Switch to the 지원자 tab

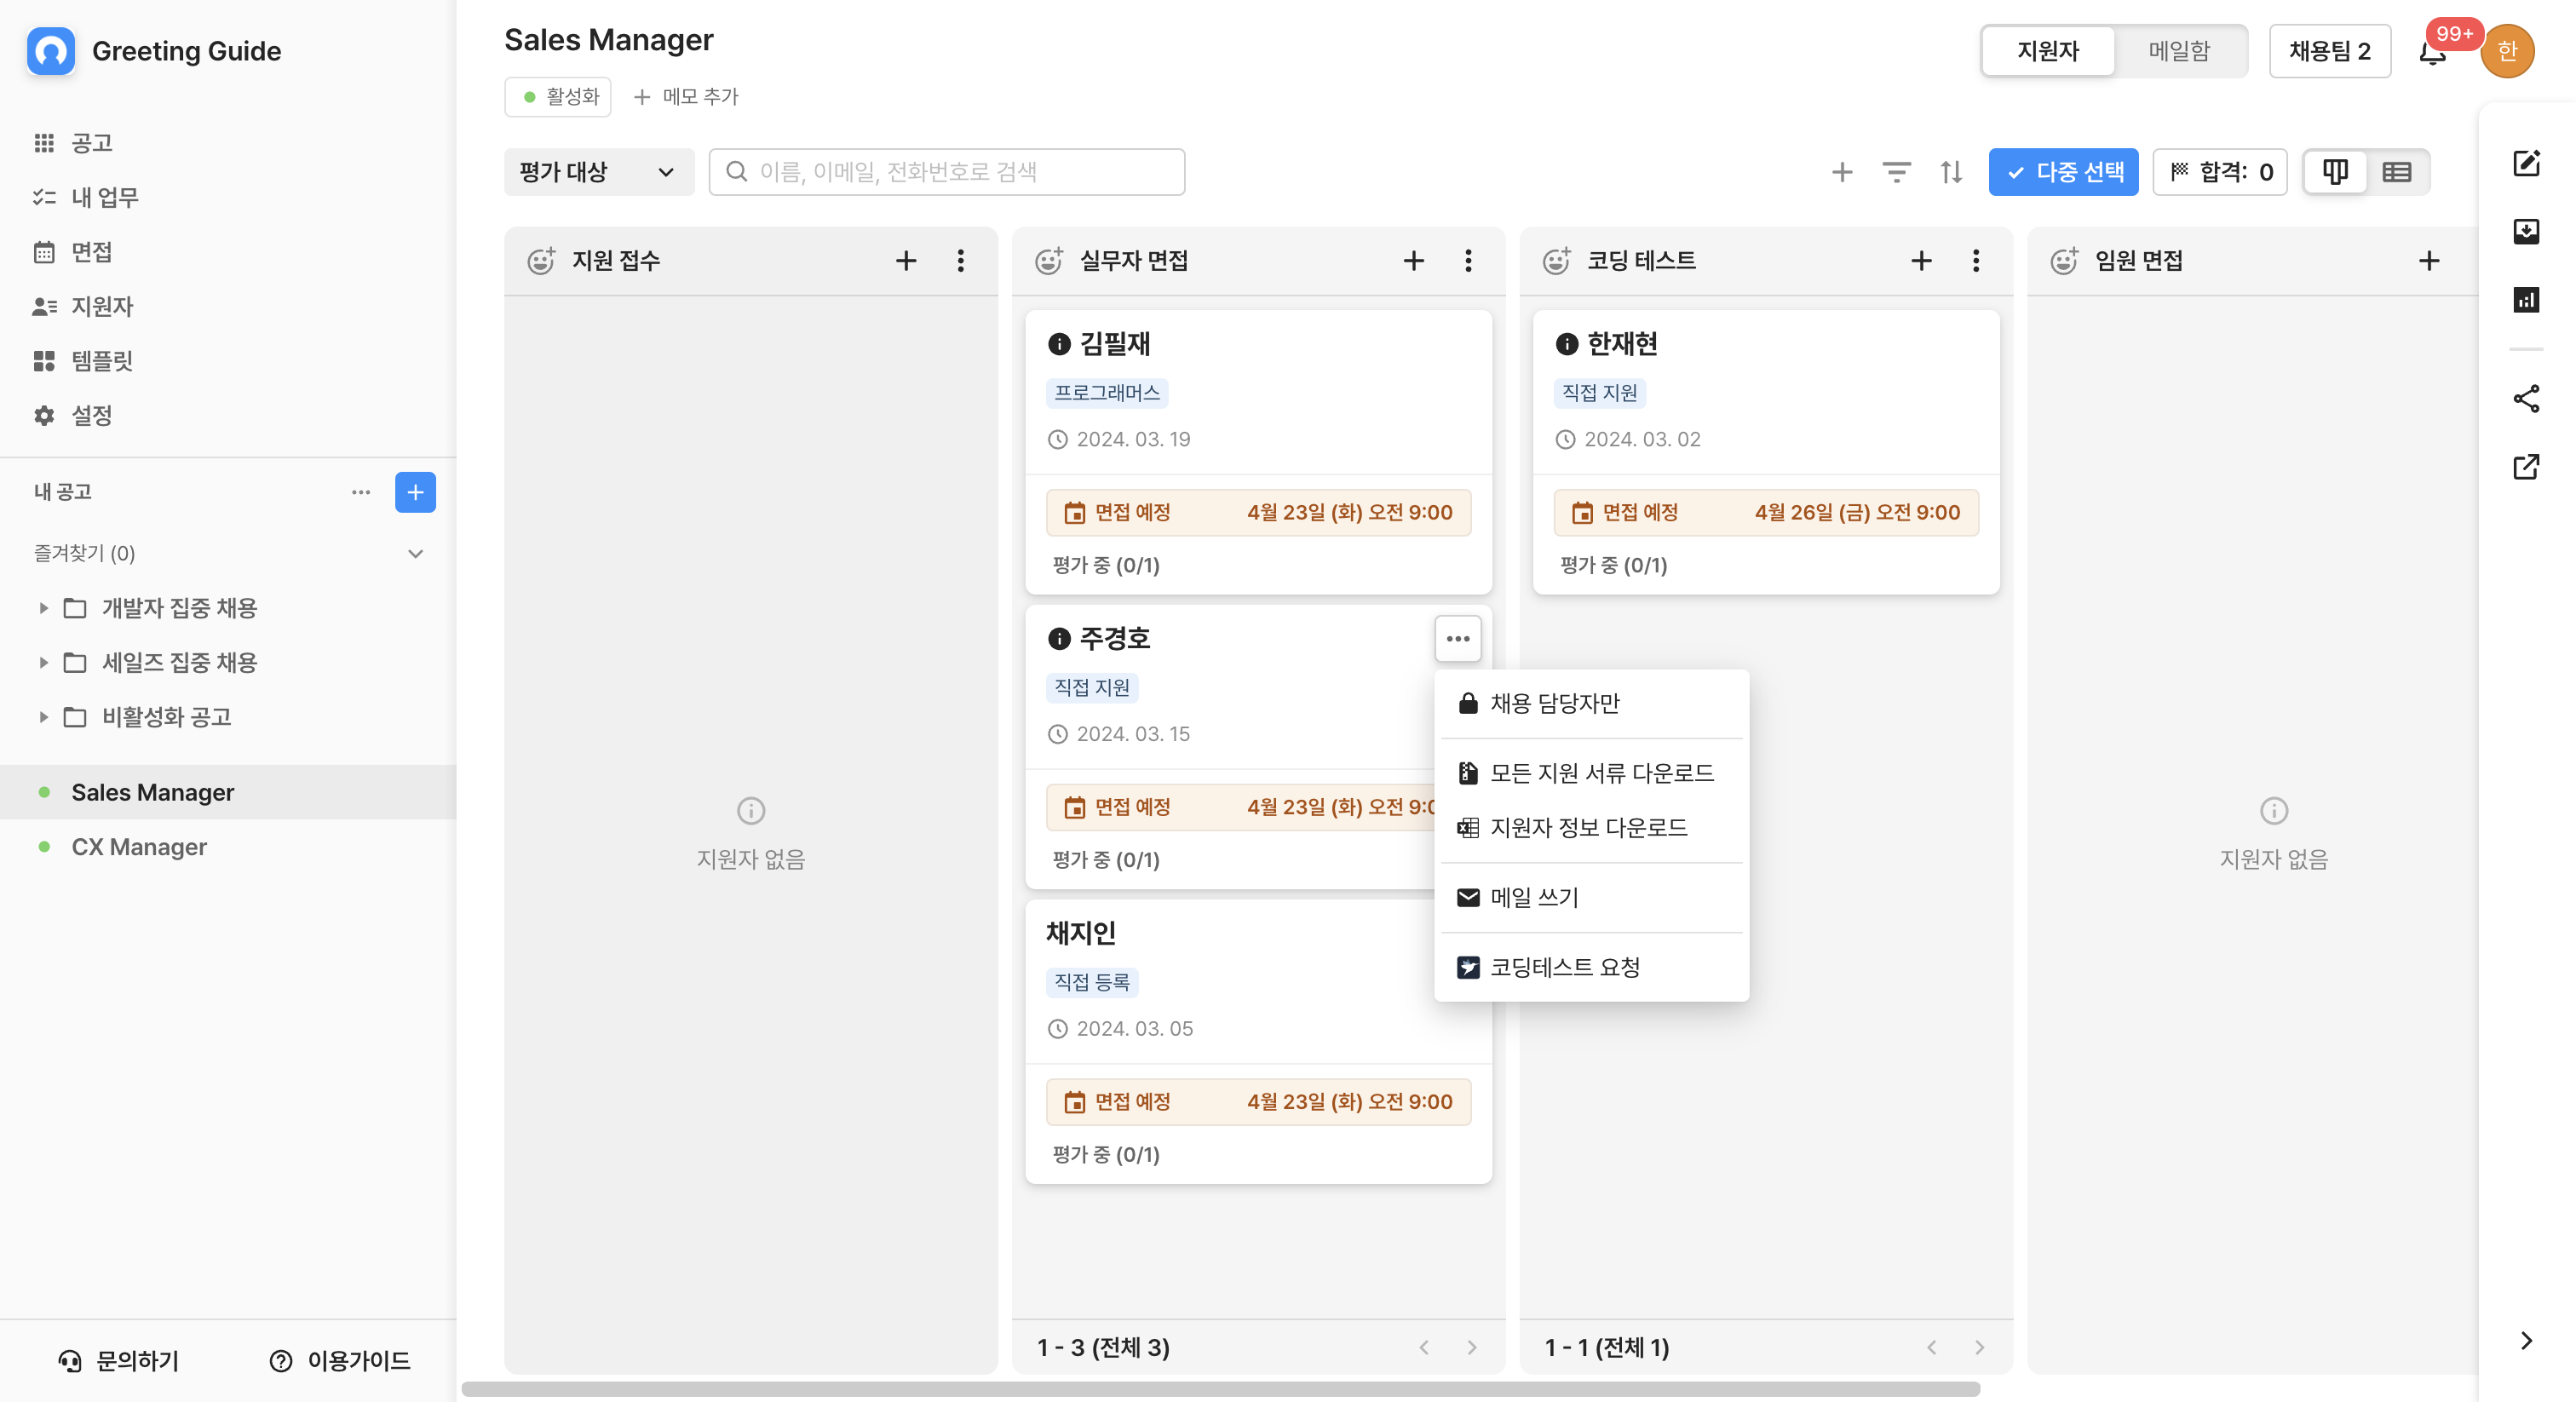(x=2047, y=51)
